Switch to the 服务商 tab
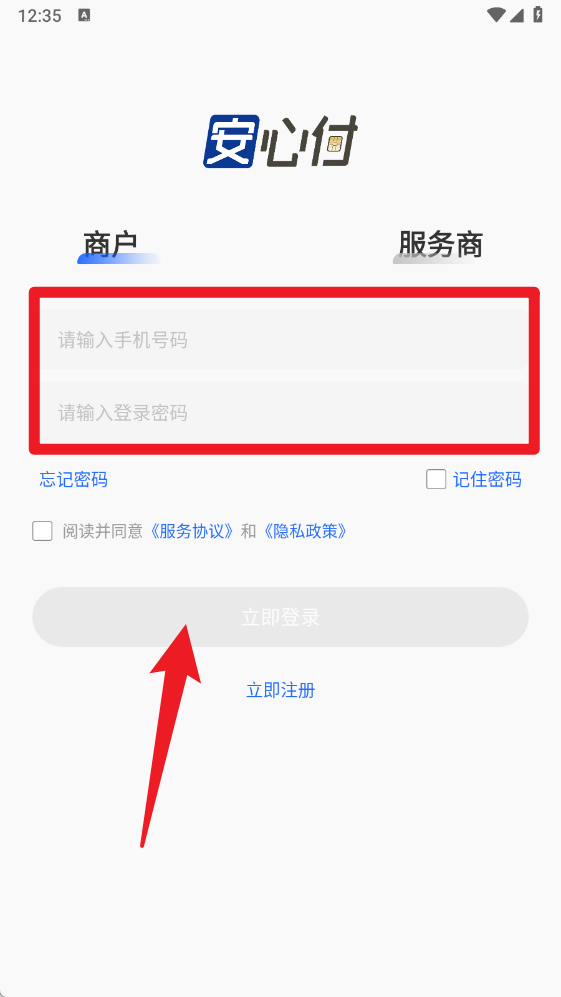Screen dimensions: 561x997 click(441, 245)
